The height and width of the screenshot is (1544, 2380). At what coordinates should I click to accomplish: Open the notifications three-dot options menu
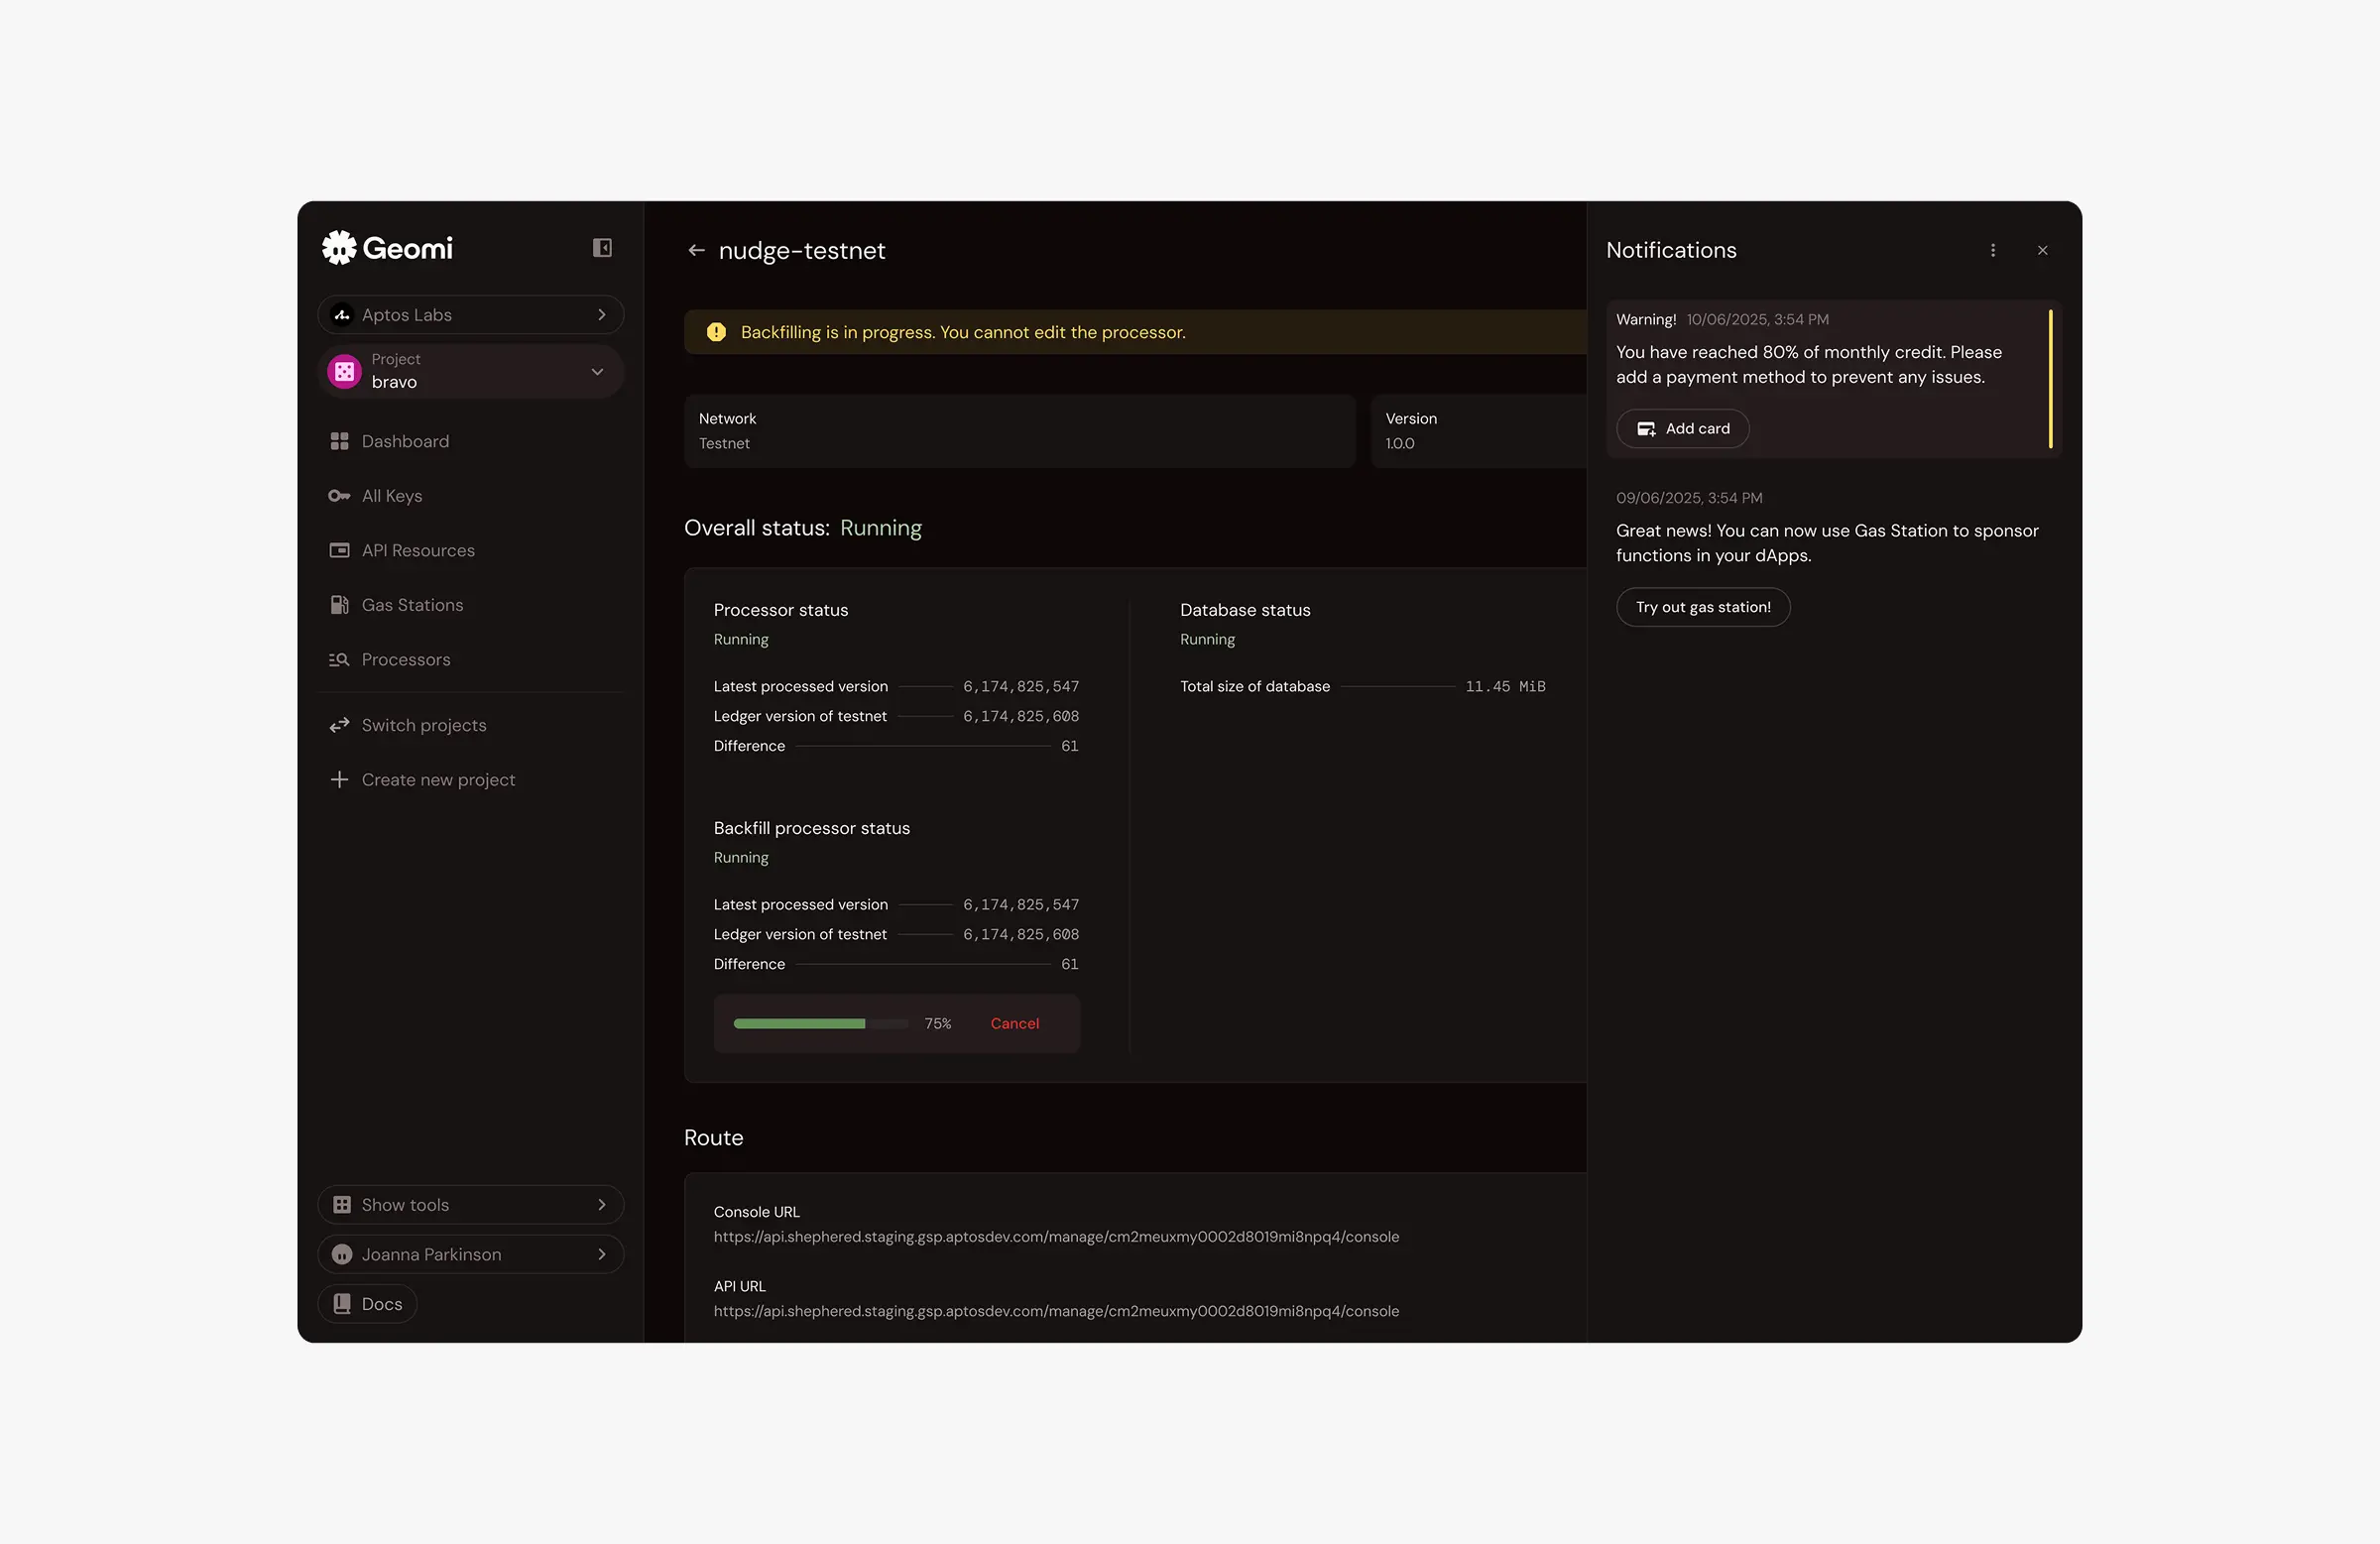pyautogui.click(x=1992, y=250)
